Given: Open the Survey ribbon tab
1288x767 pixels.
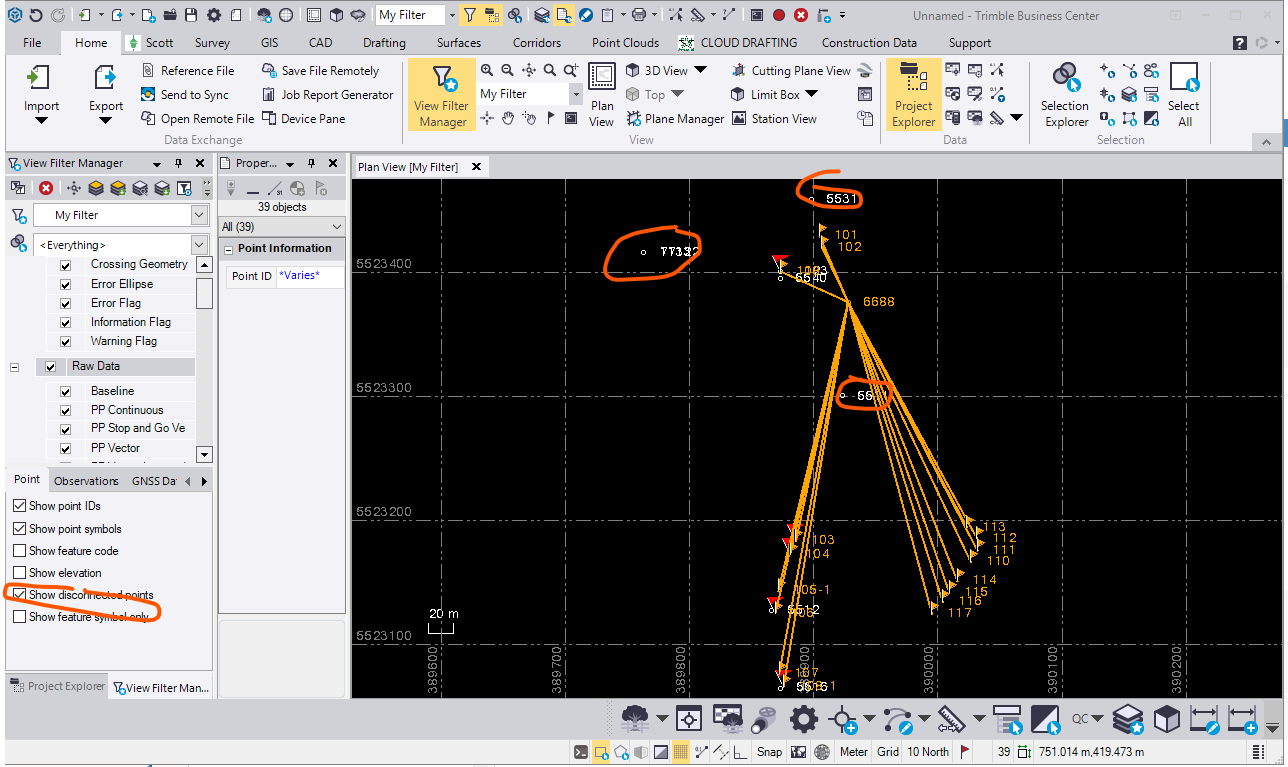Looking at the screenshot, I should tap(212, 43).
